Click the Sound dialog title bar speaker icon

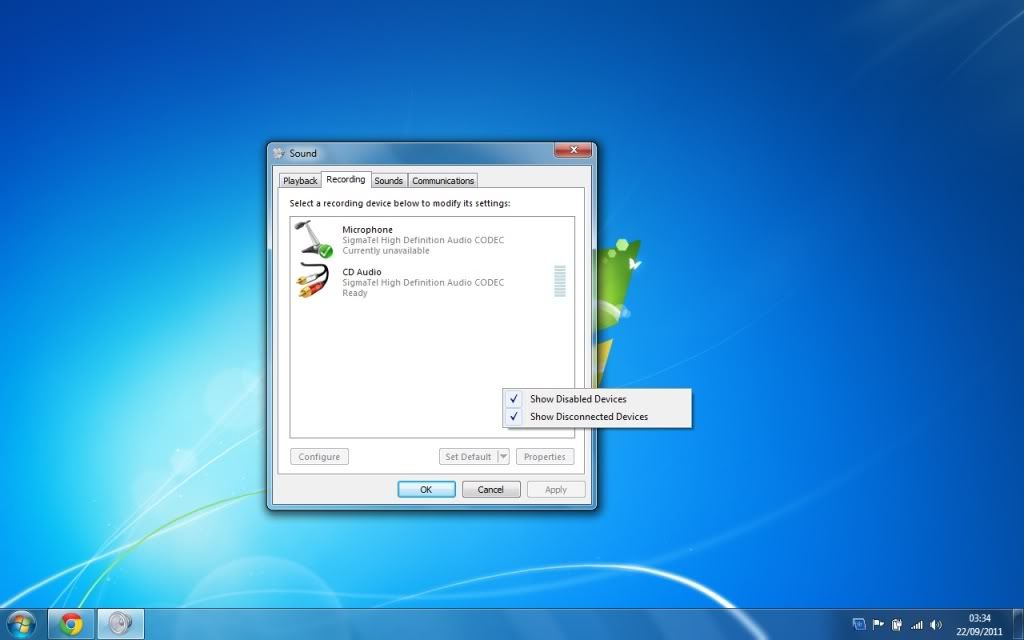(x=279, y=153)
